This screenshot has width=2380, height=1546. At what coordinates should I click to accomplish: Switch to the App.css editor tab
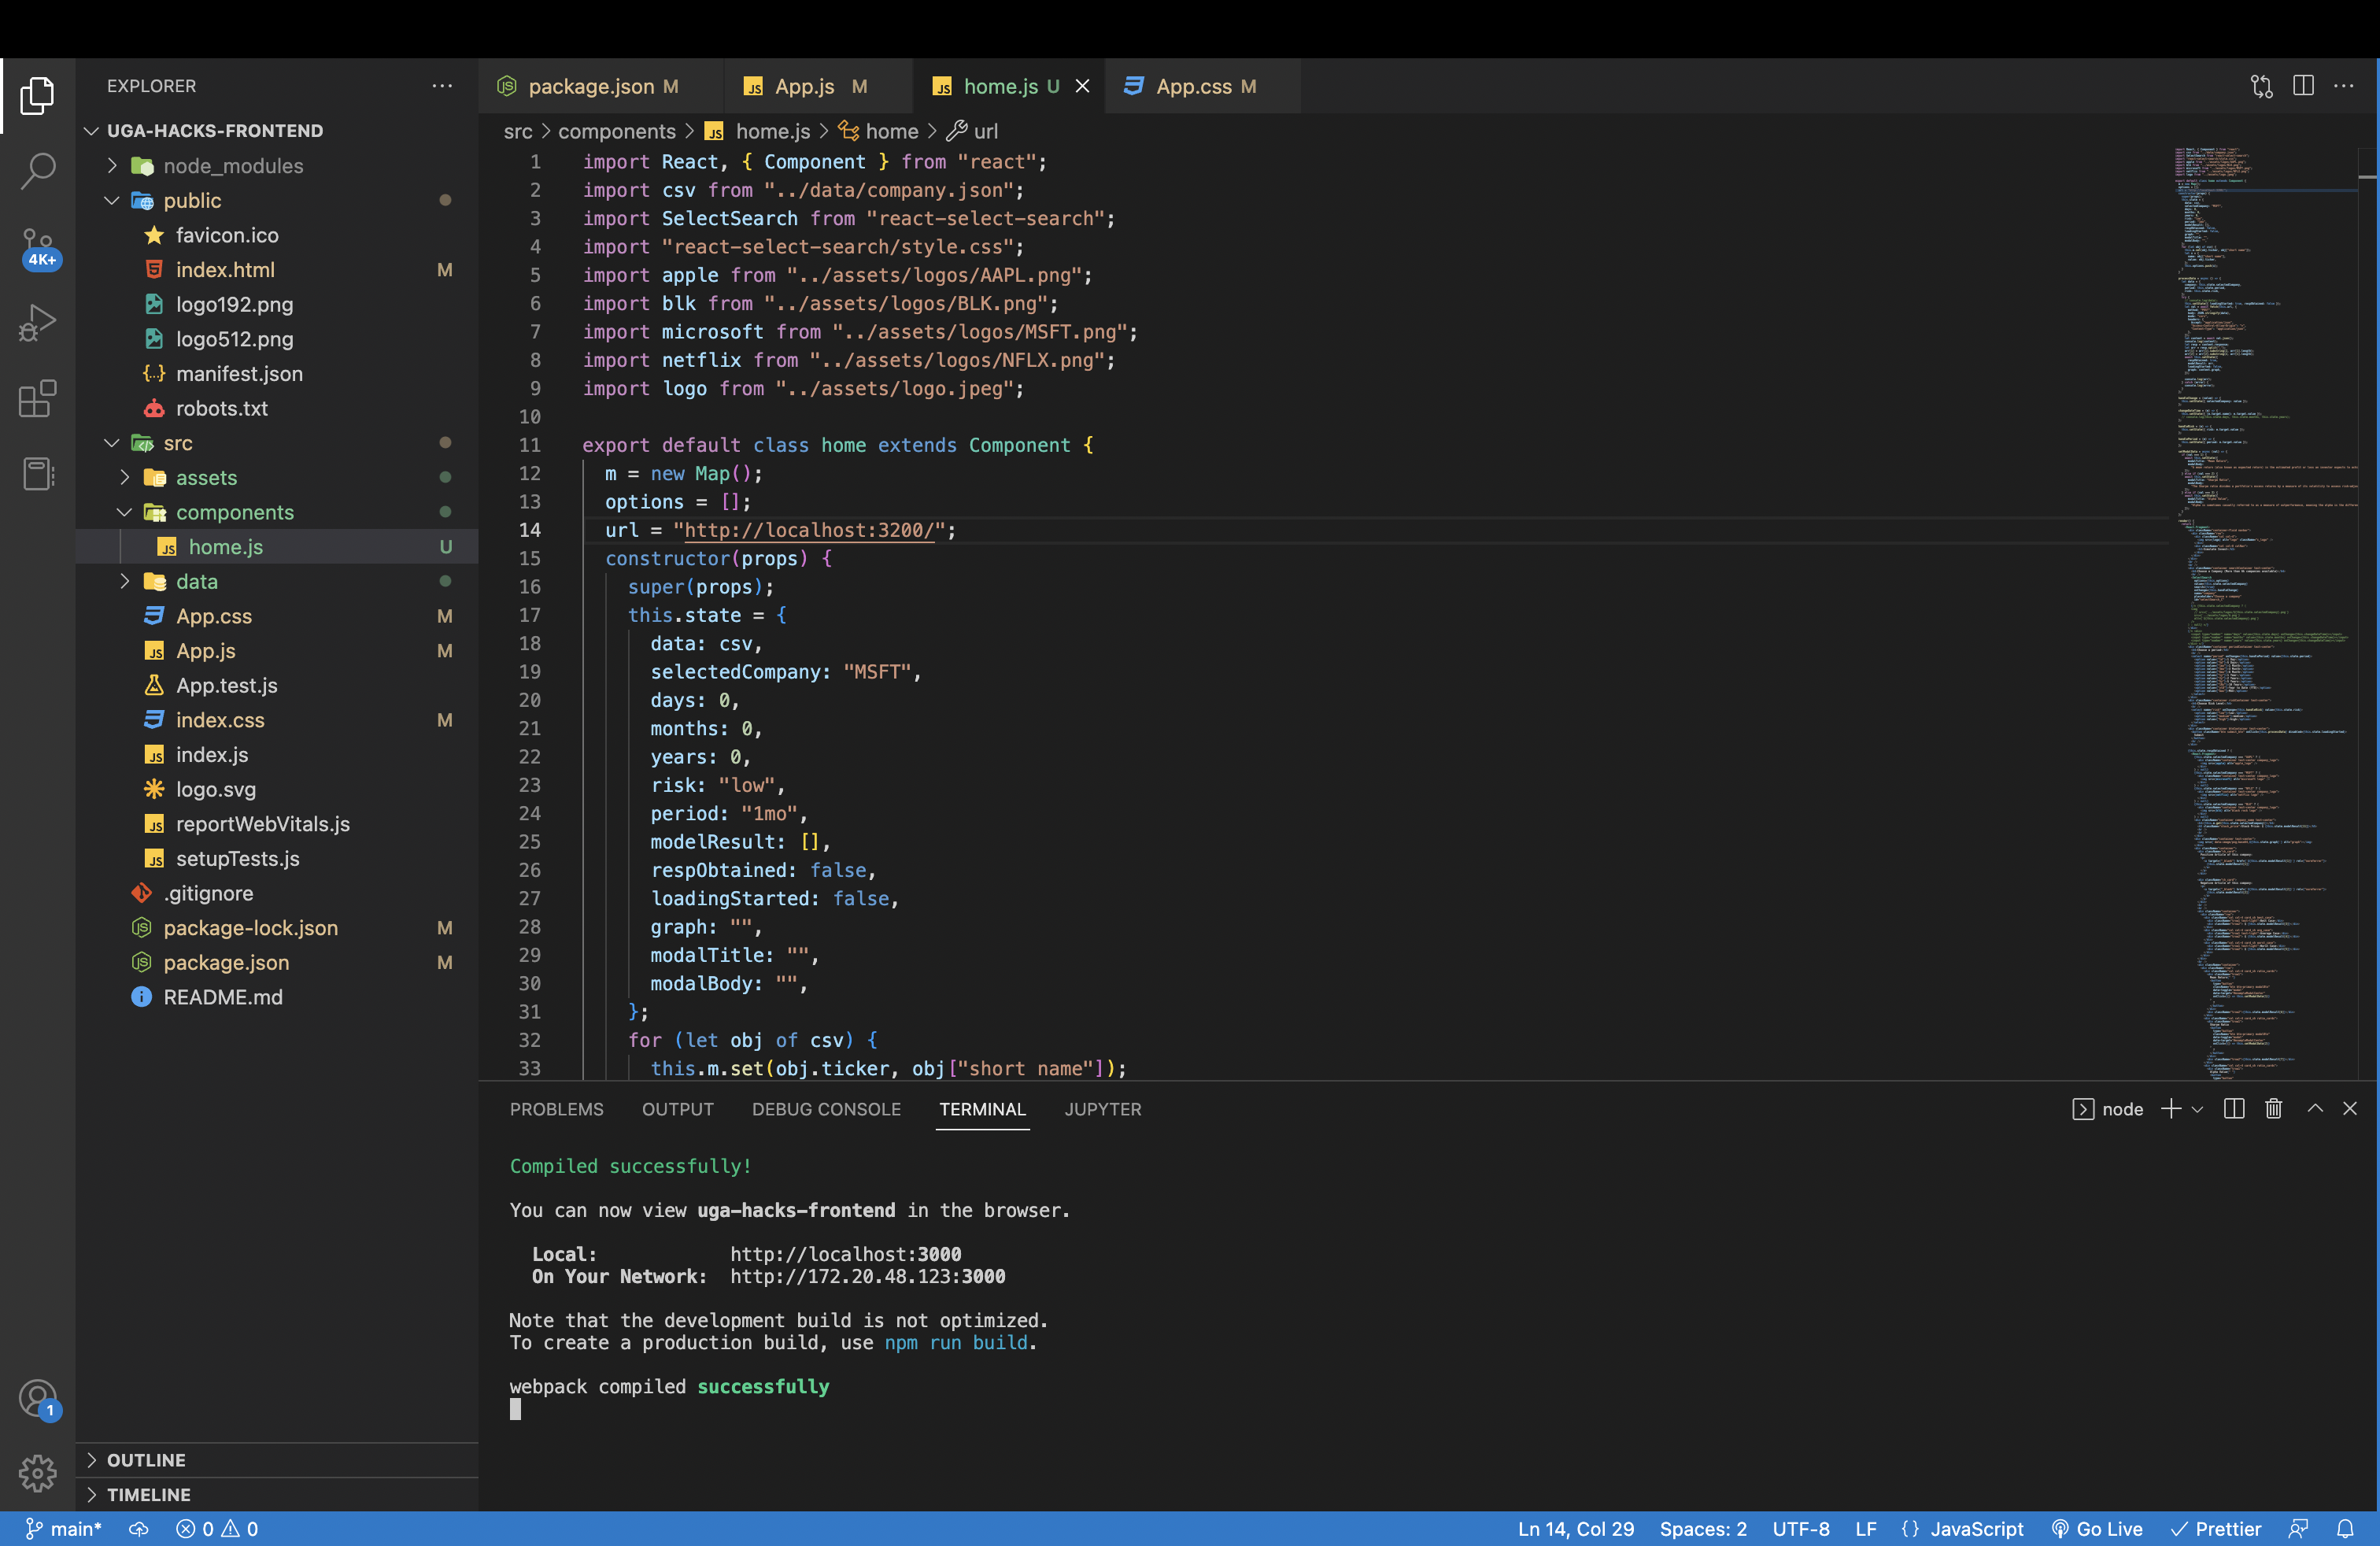coord(1193,86)
